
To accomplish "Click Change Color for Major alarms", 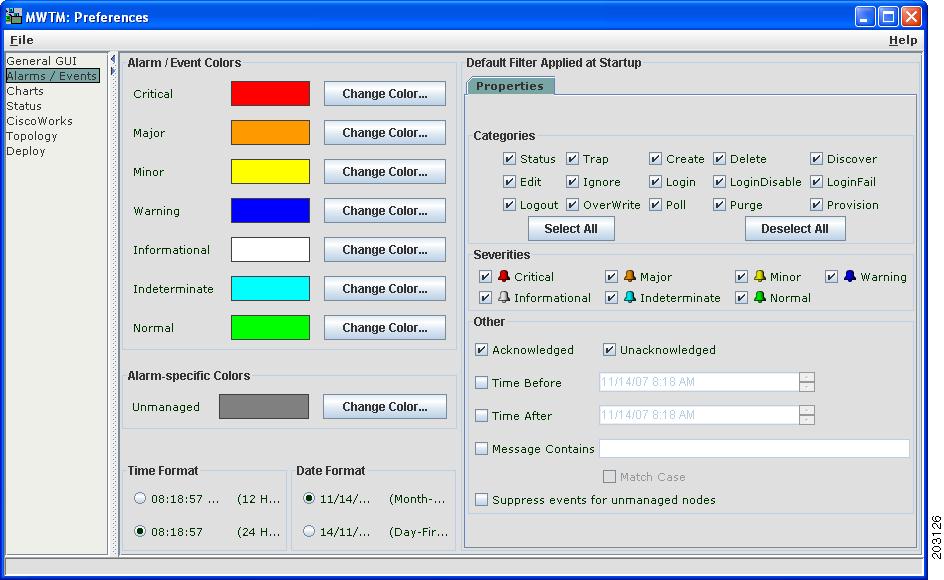I will pos(385,133).
